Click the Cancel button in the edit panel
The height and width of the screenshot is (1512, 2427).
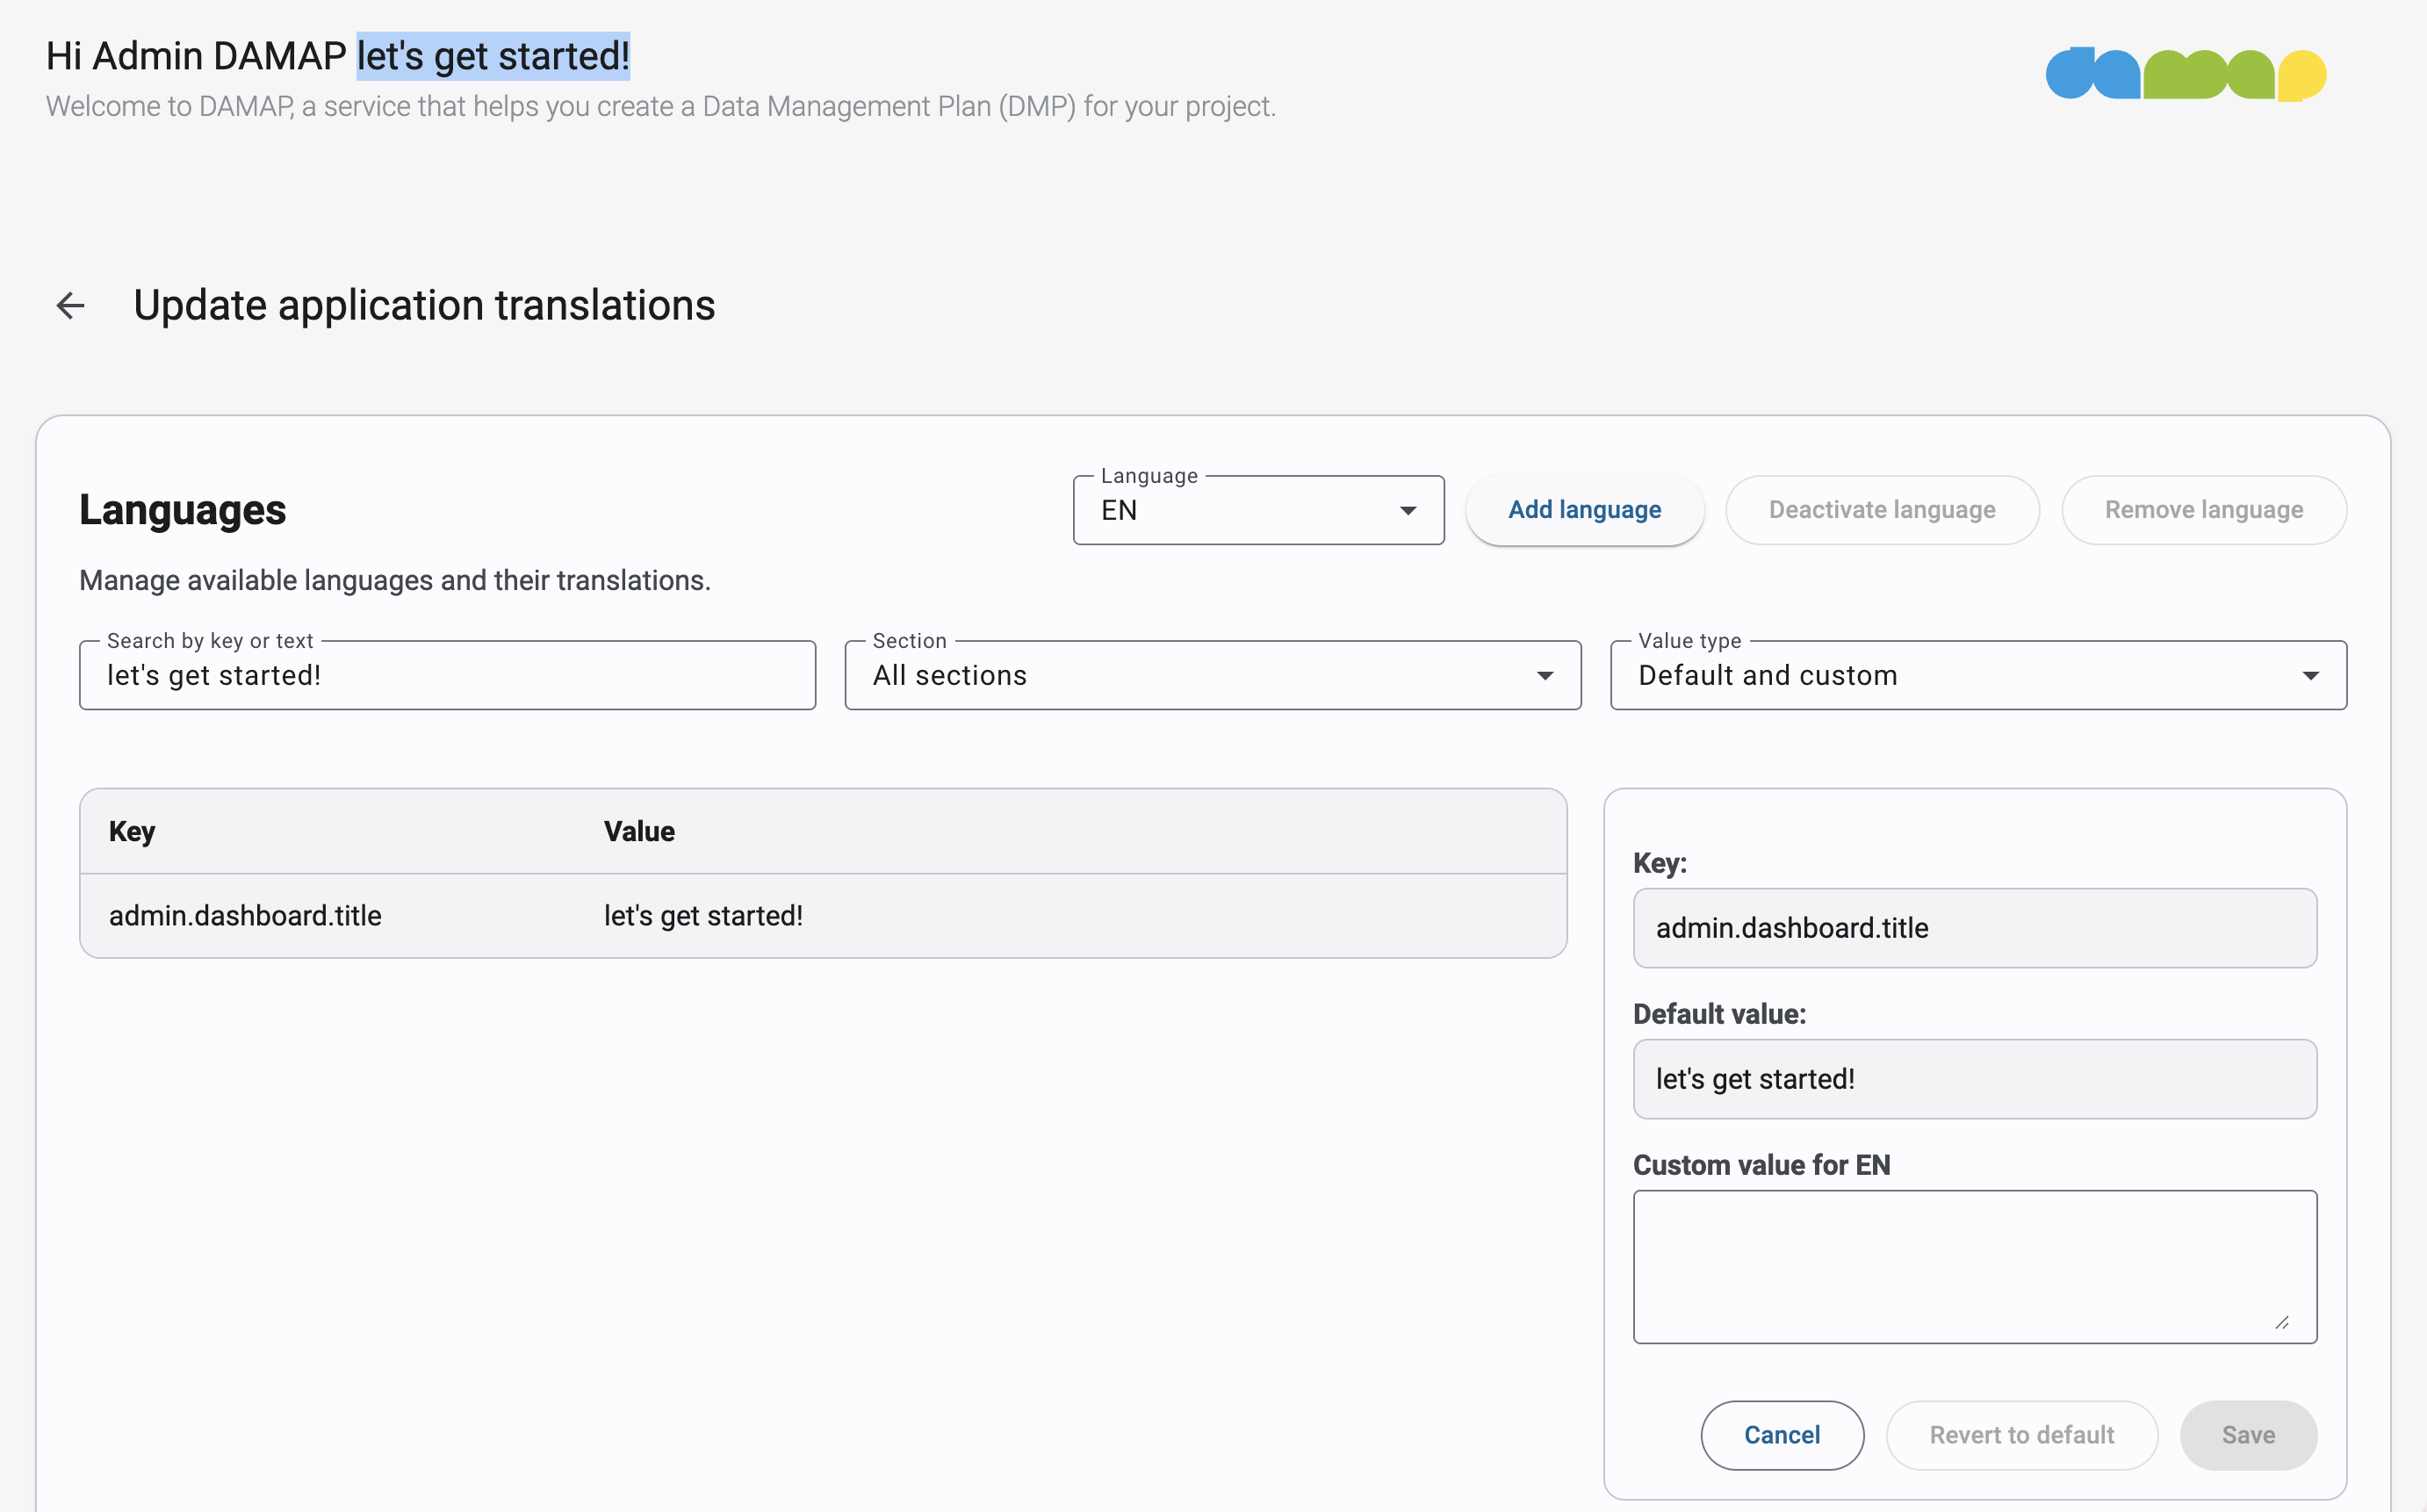[1782, 1435]
